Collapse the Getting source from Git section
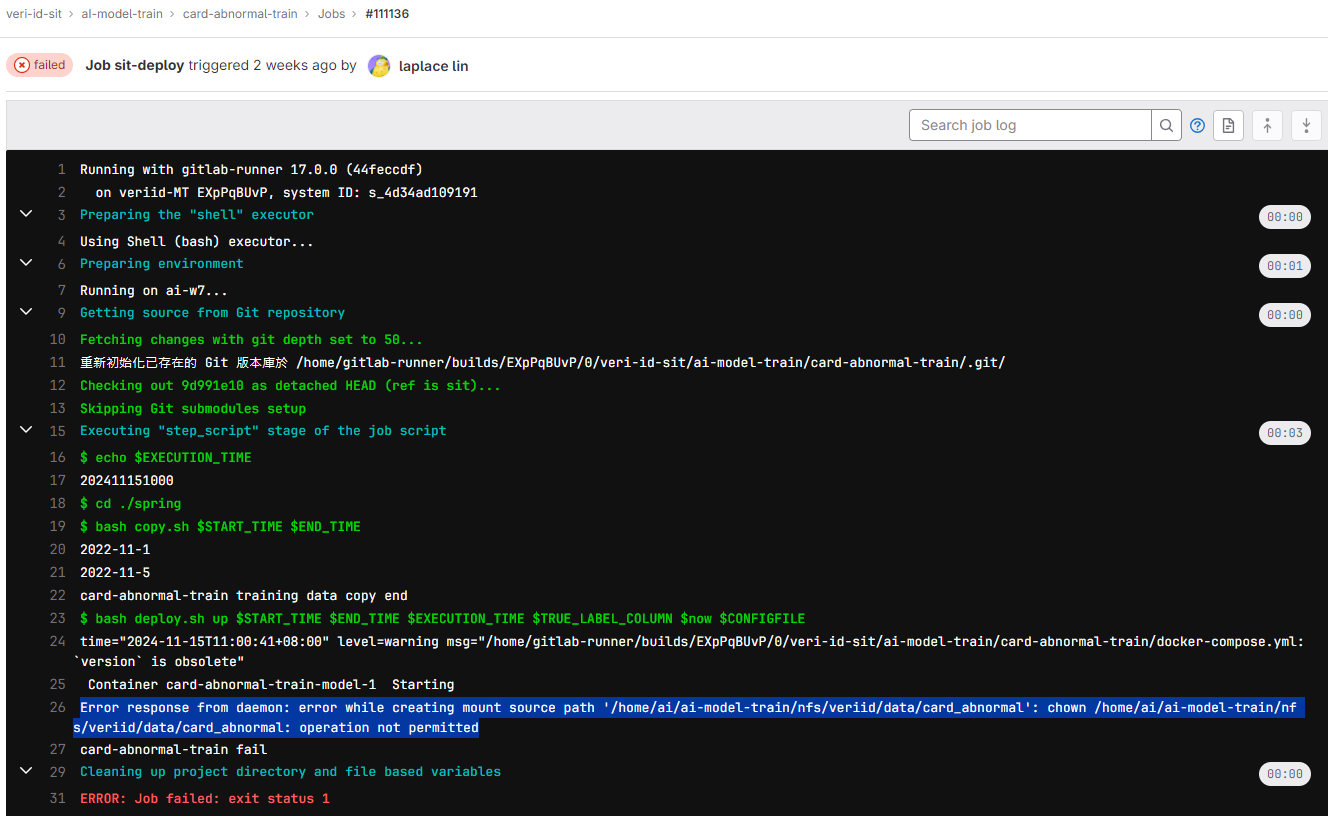 [x=27, y=312]
